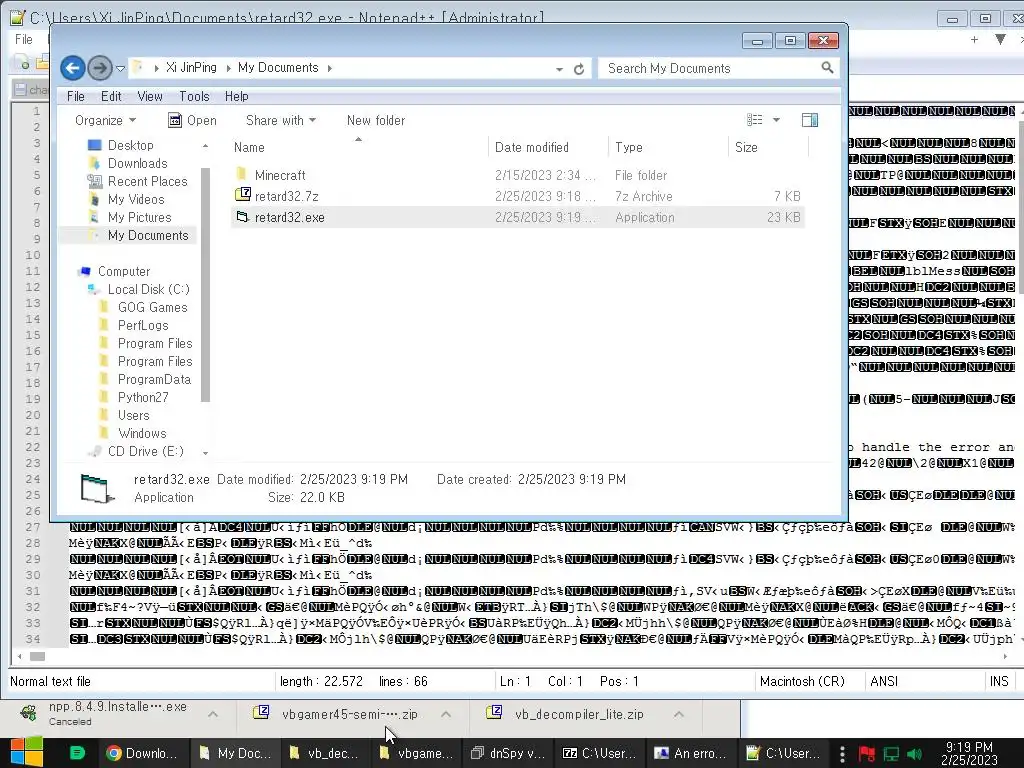Open the view options dropdown arrow
Image resolution: width=1024 pixels, height=768 pixels.
pyautogui.click(x=776, y=120)
